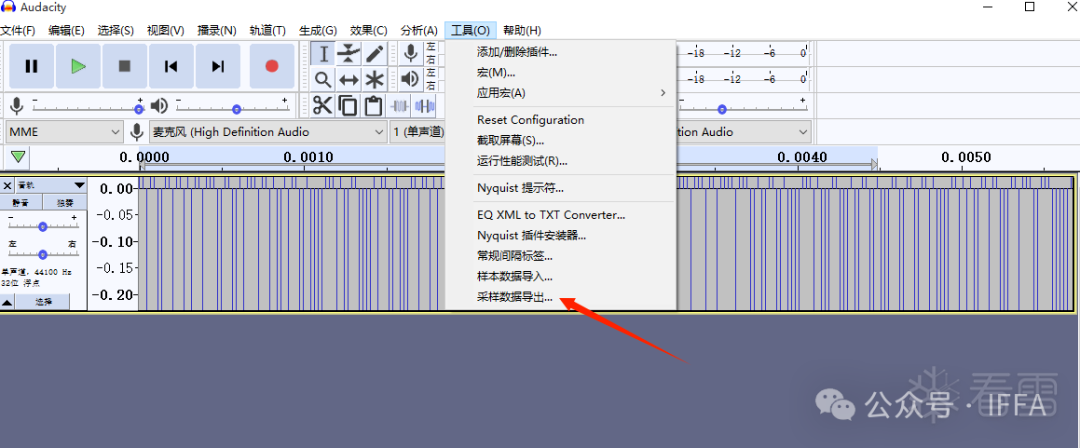This screenshot has height=448, width=1080.
Task: Open the 选择(S) menu
Action: 115,30
